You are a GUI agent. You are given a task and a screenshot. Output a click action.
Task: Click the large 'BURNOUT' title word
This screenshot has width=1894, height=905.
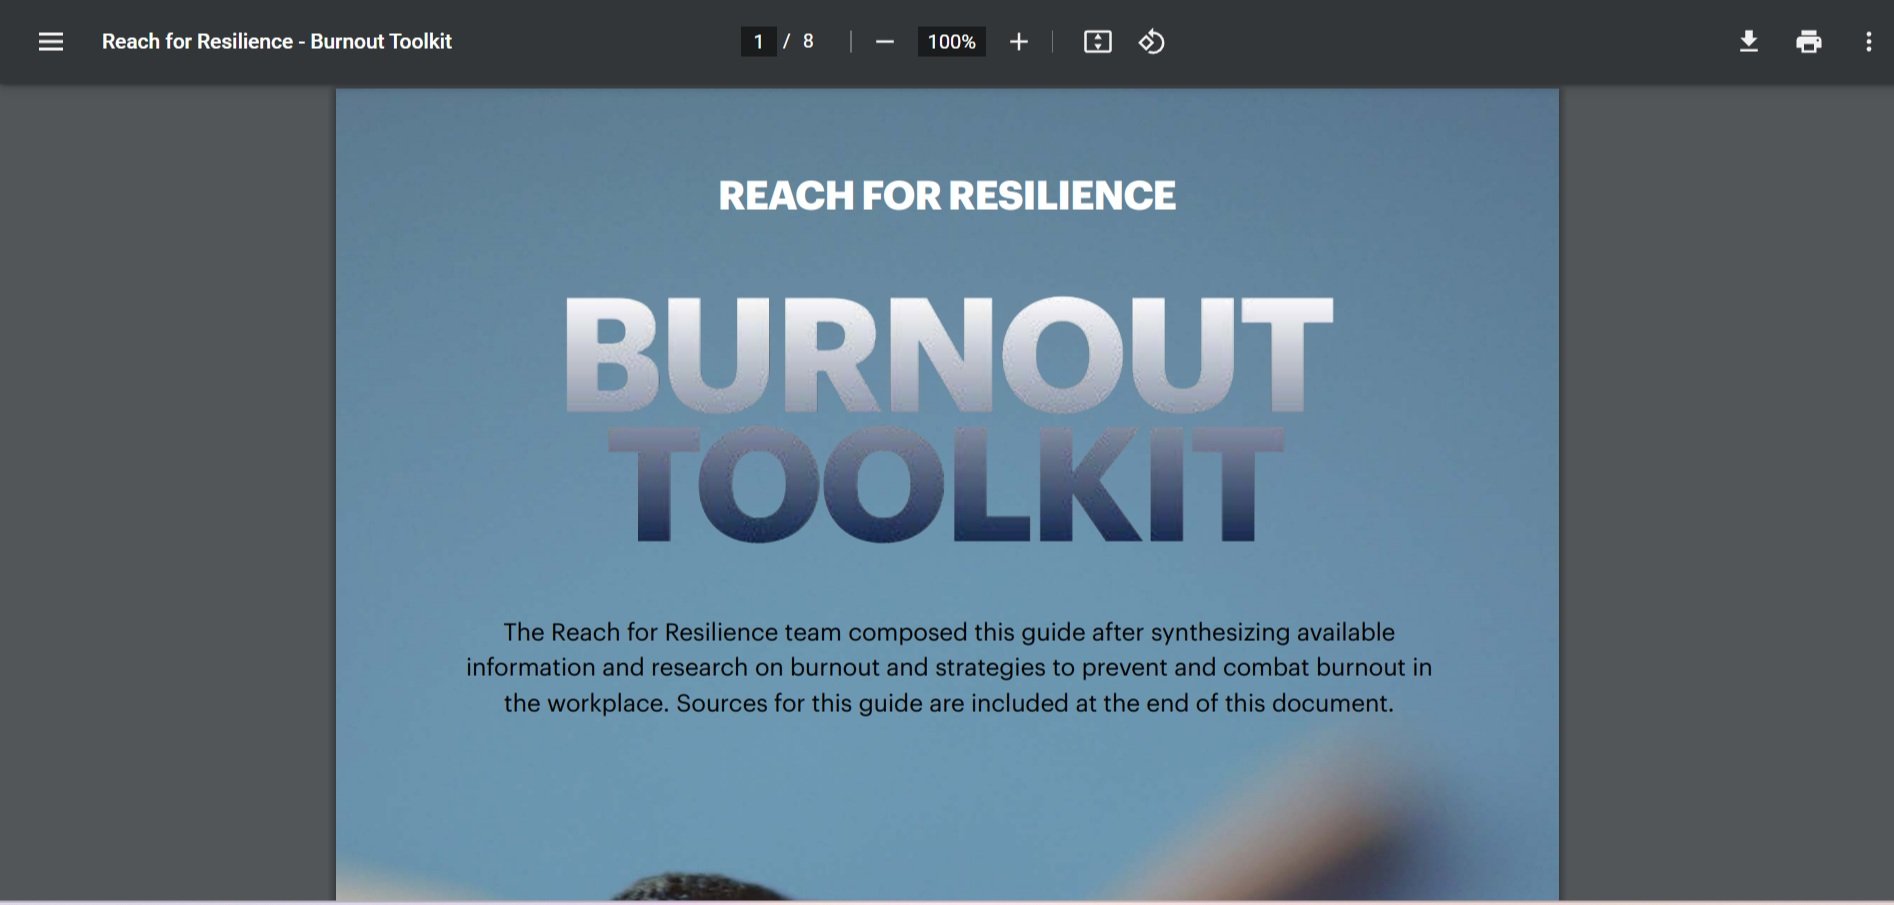pos(948,354)
